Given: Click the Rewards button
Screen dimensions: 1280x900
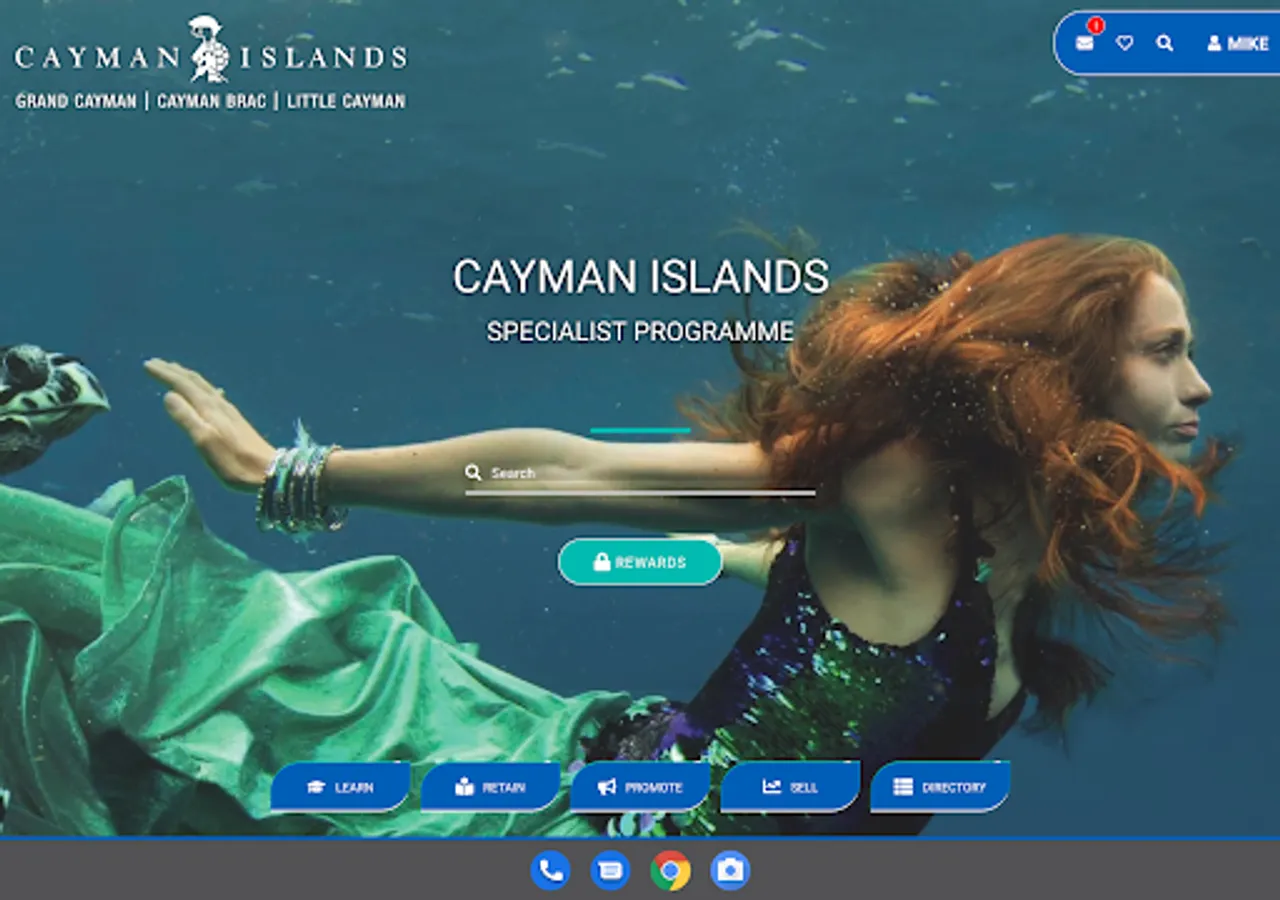Looking at the screenshot, I should 640,562.
